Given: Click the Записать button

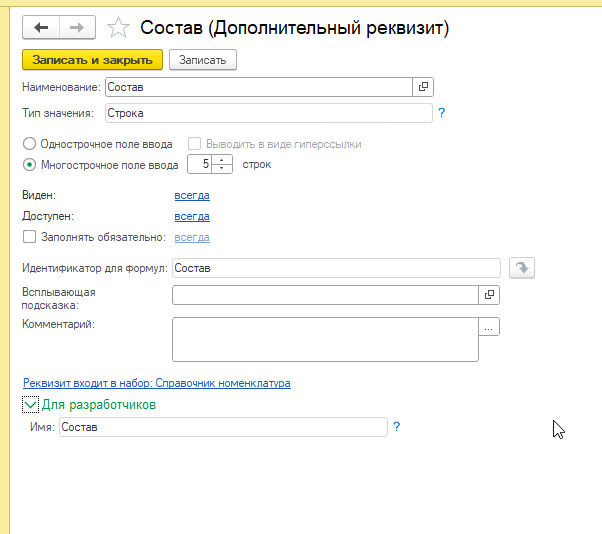Looking at the screenshot, I should coord(203,60).
